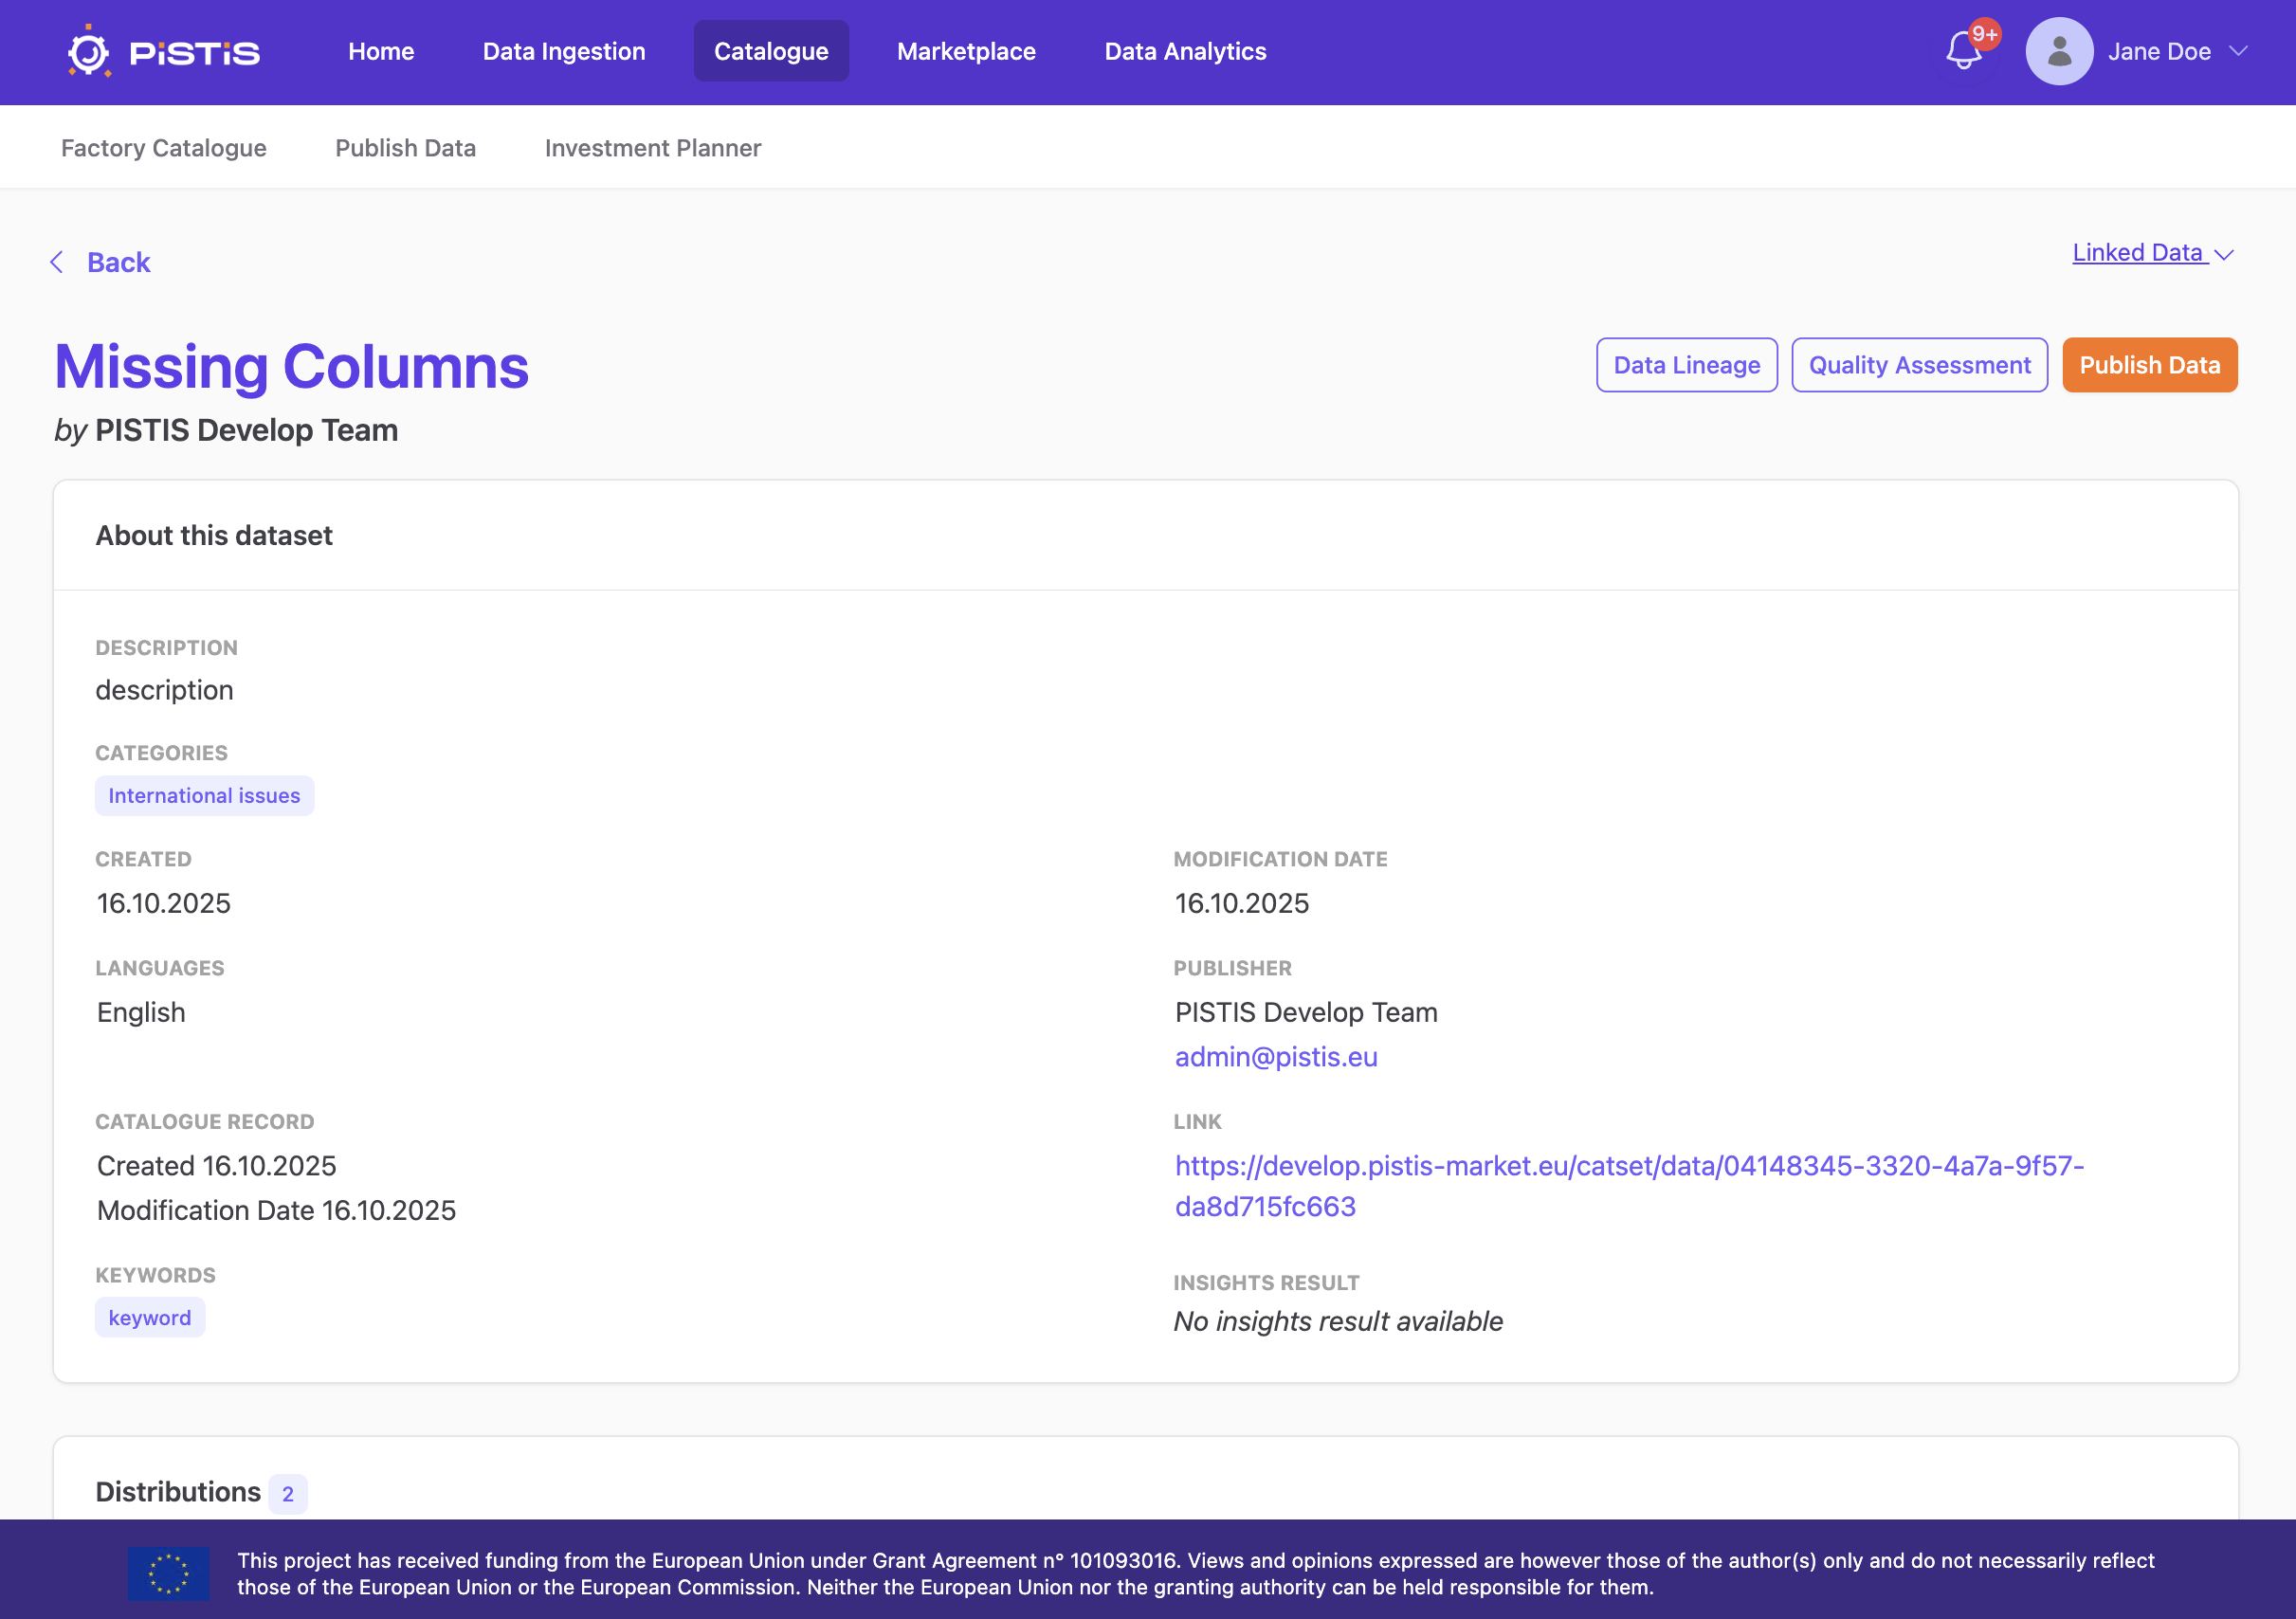
Task: Expand the Linked Data dropdown
Action: [x=2152, y=253]
